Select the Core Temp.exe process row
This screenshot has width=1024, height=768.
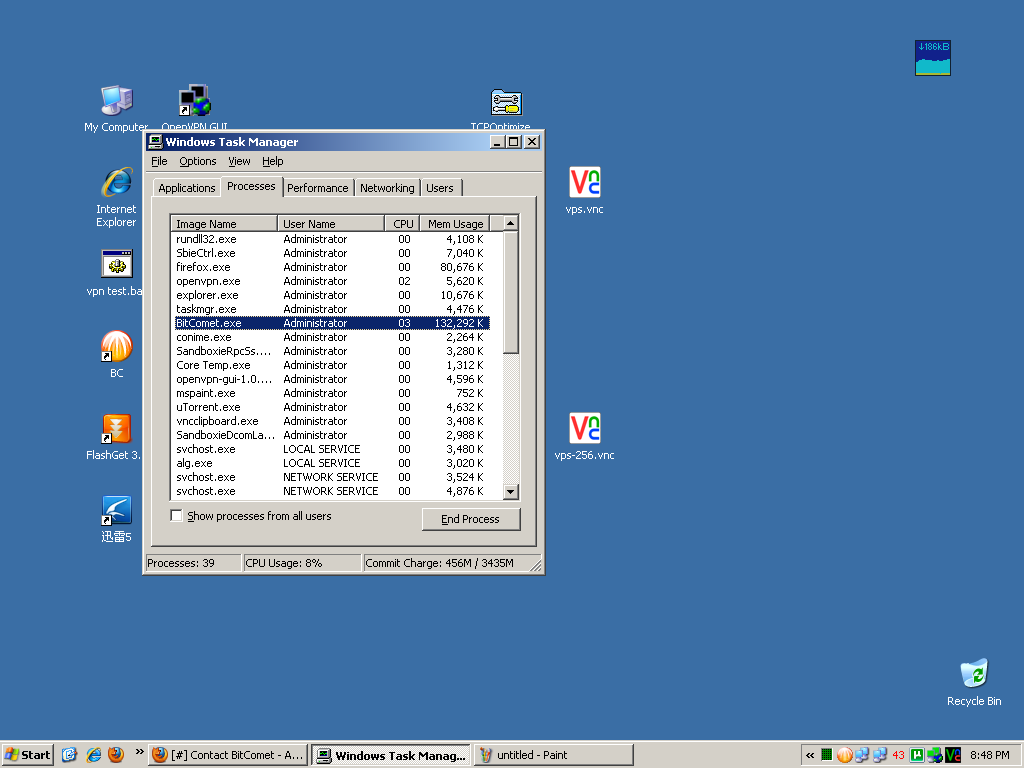pos(332,365)
